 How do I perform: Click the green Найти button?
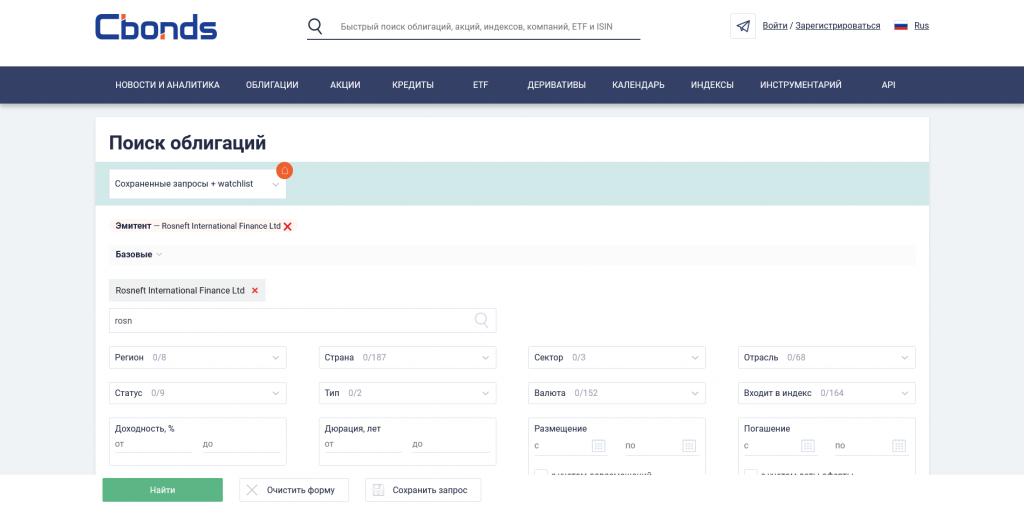coord(163,490)
